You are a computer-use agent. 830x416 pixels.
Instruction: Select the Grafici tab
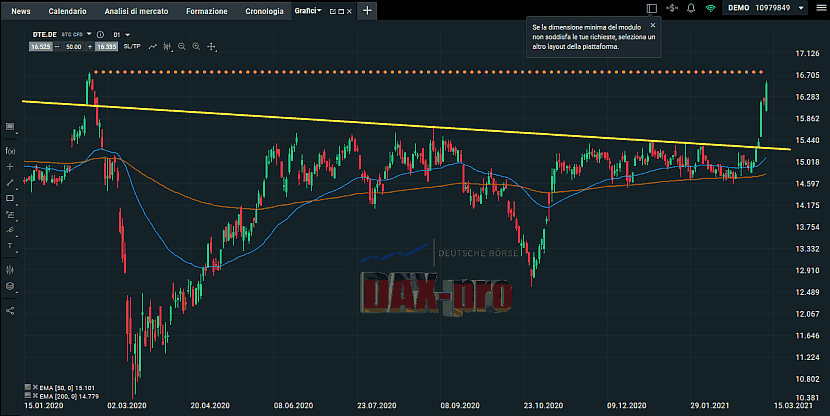pyautogui.click(x=305, y=11)
